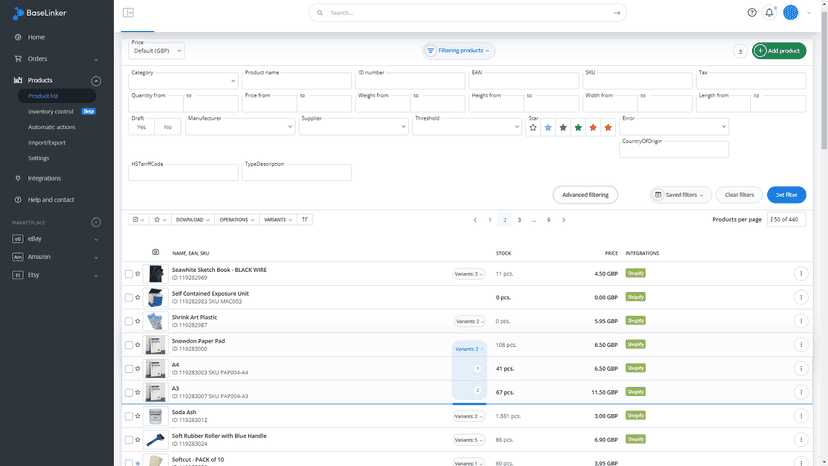Image resolution: width=828 pixels, height=466 pixels.
Task: Open Import/Export in sidebar
Action: (46, 143)
